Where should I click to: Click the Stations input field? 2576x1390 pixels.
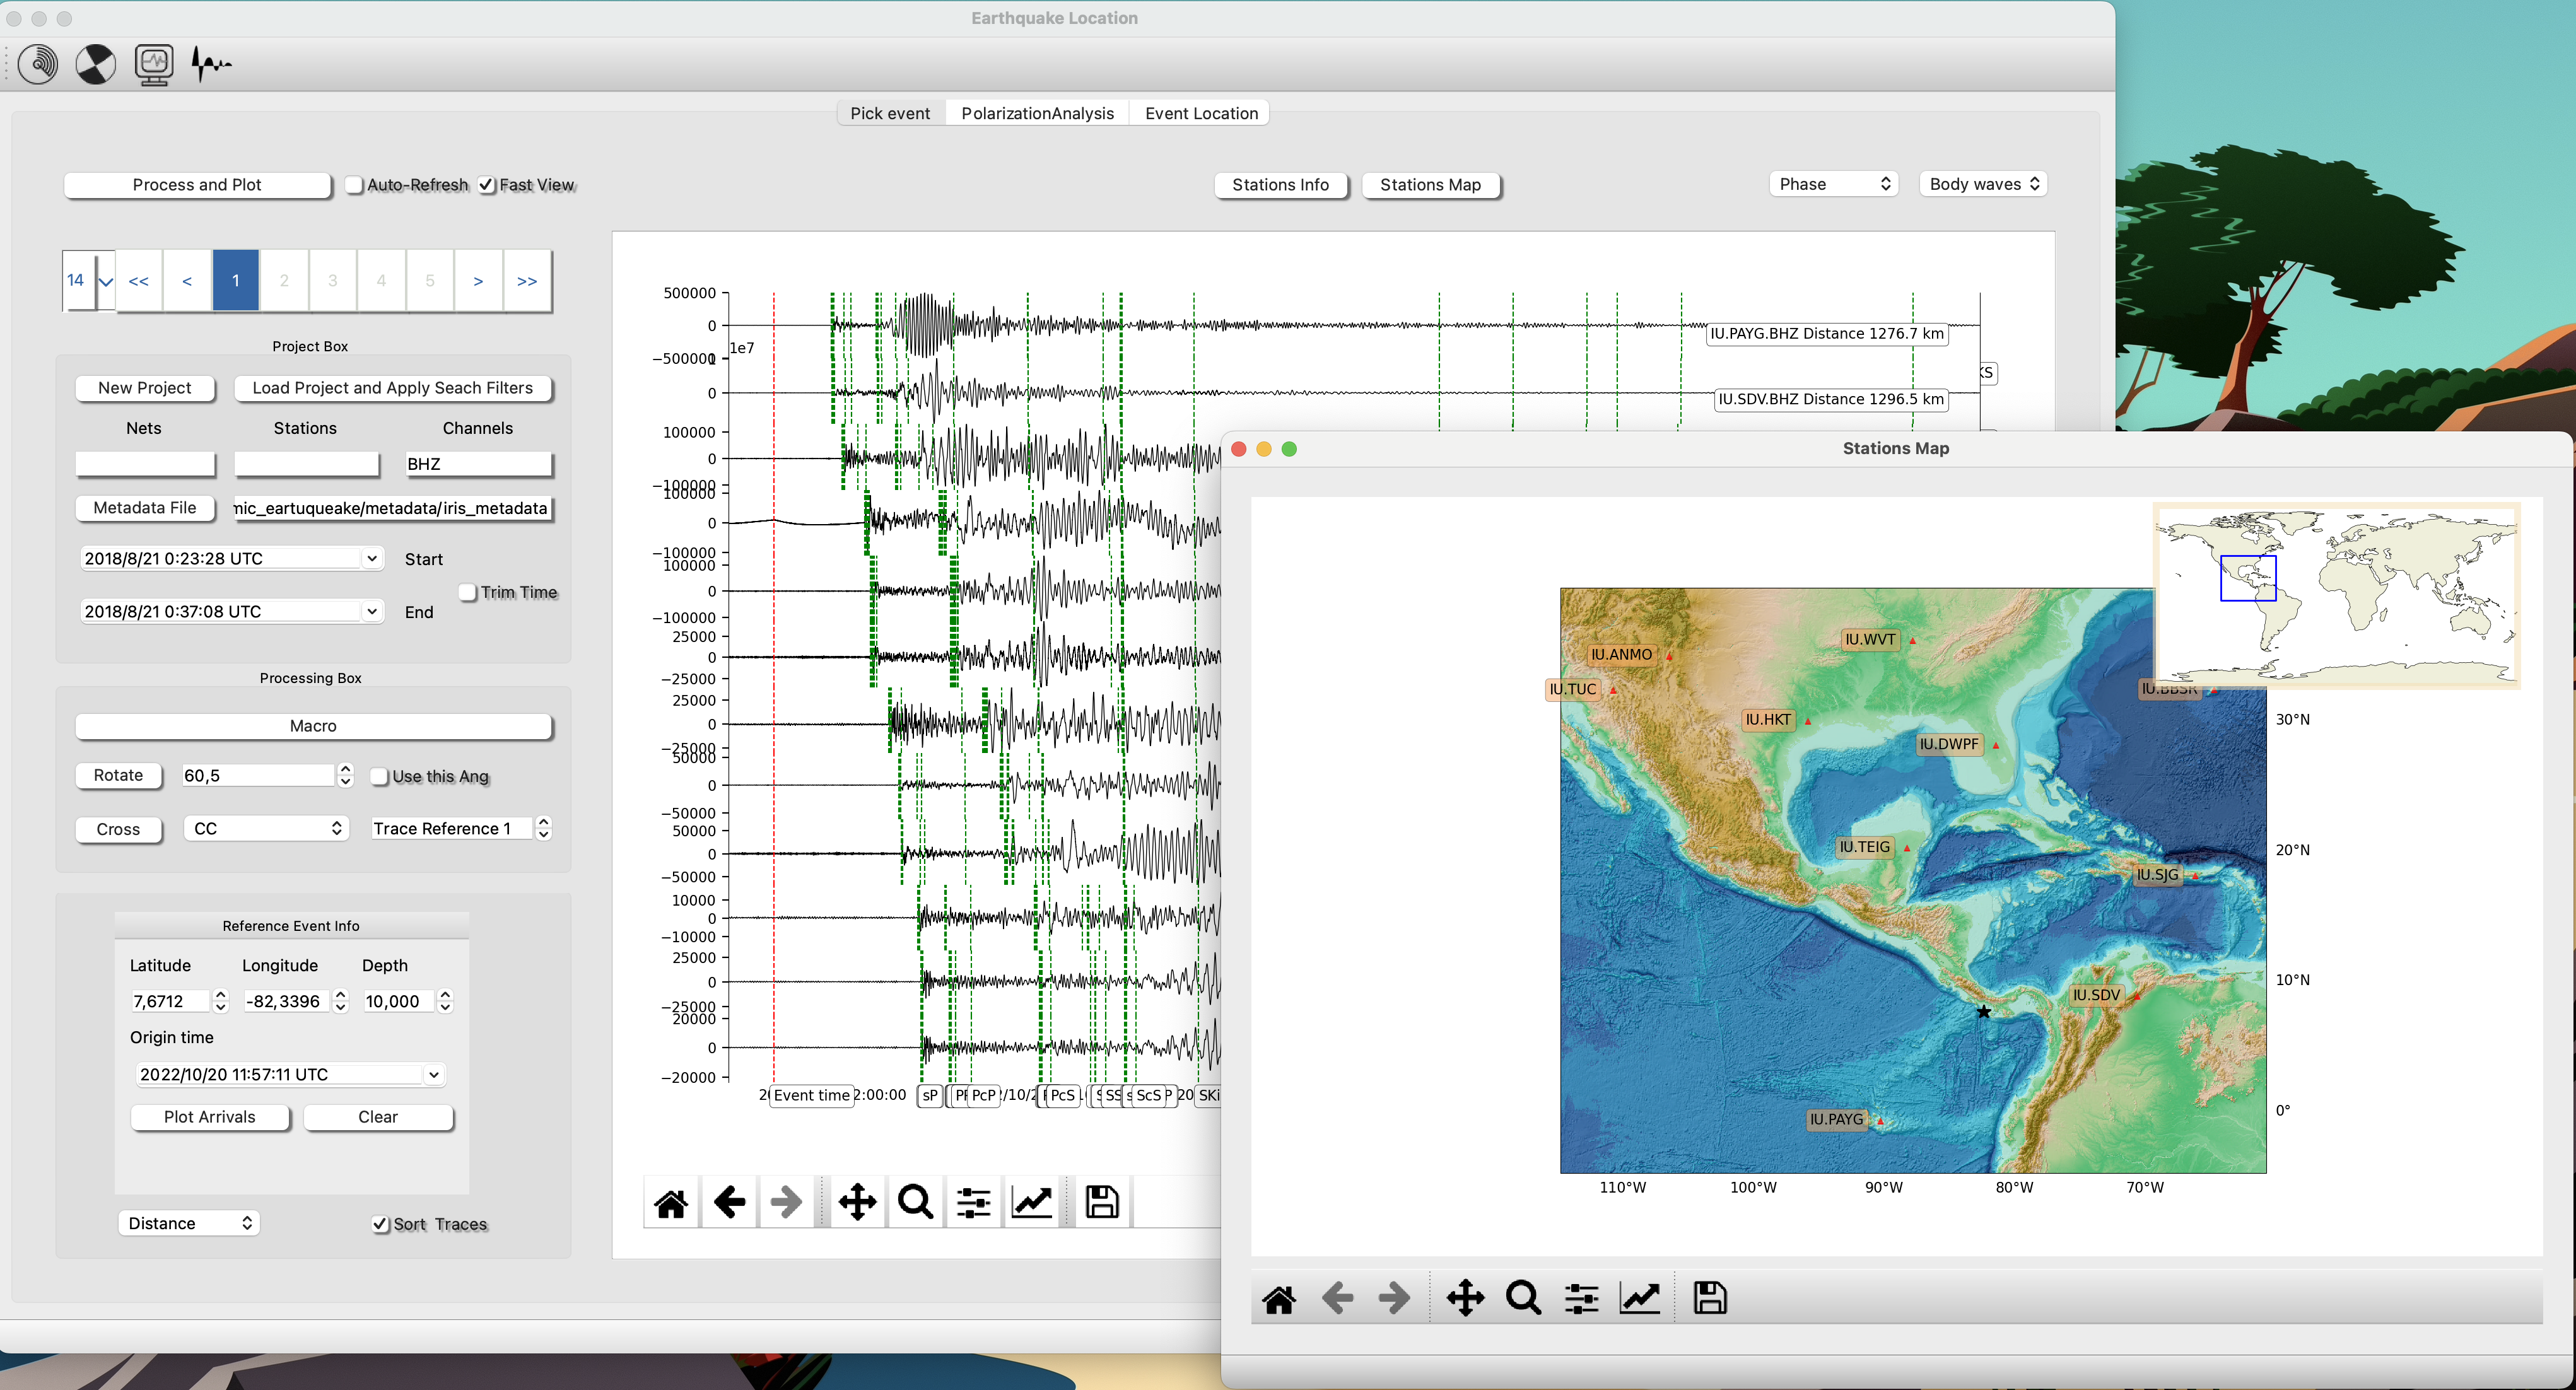(x=306, y=464)
